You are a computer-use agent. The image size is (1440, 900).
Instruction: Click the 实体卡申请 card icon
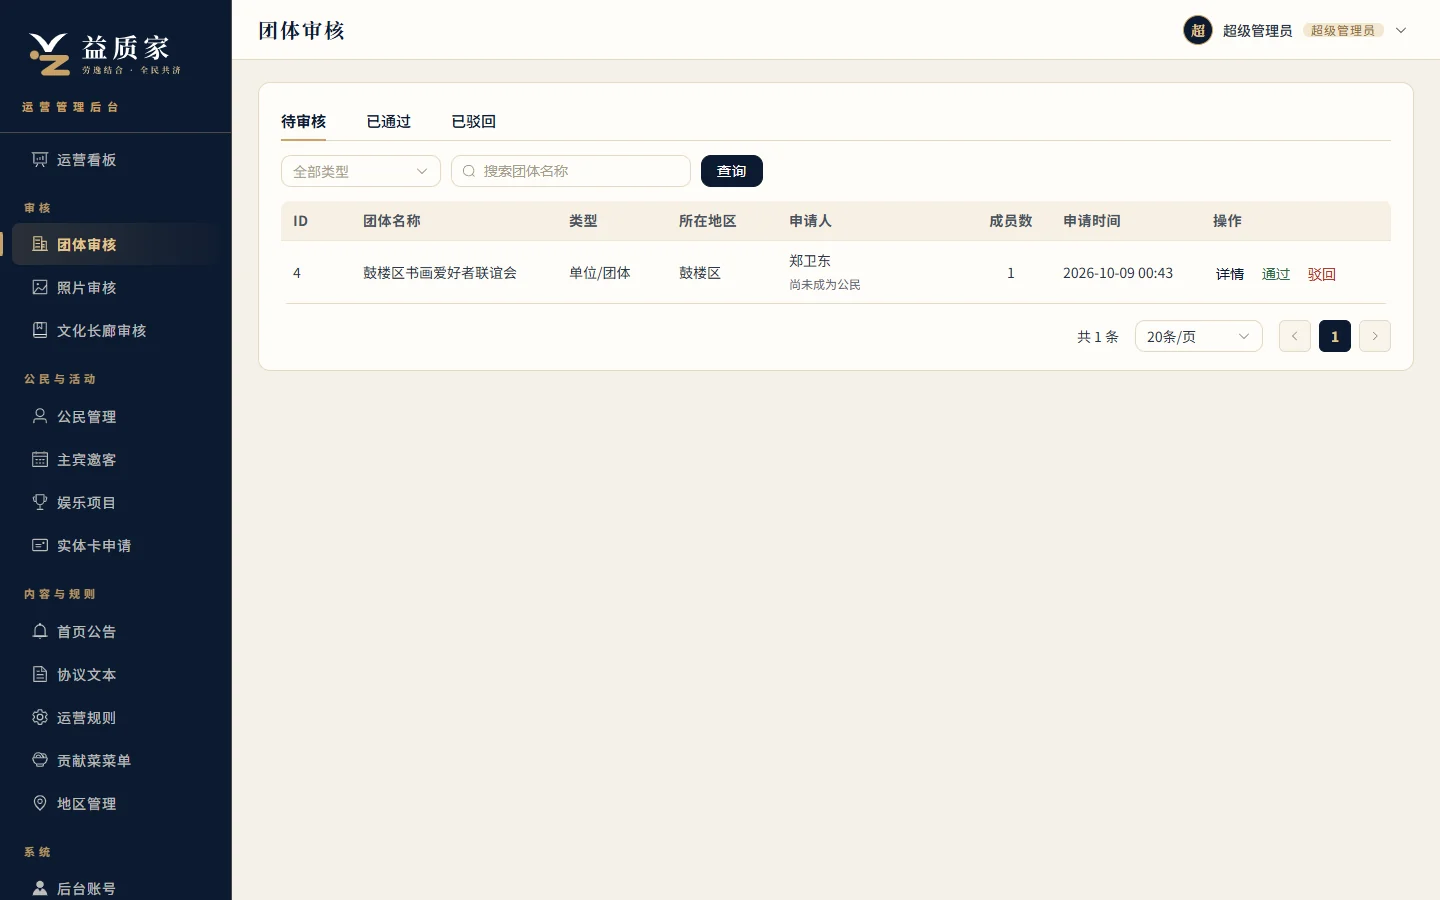(x=40, y=546)
